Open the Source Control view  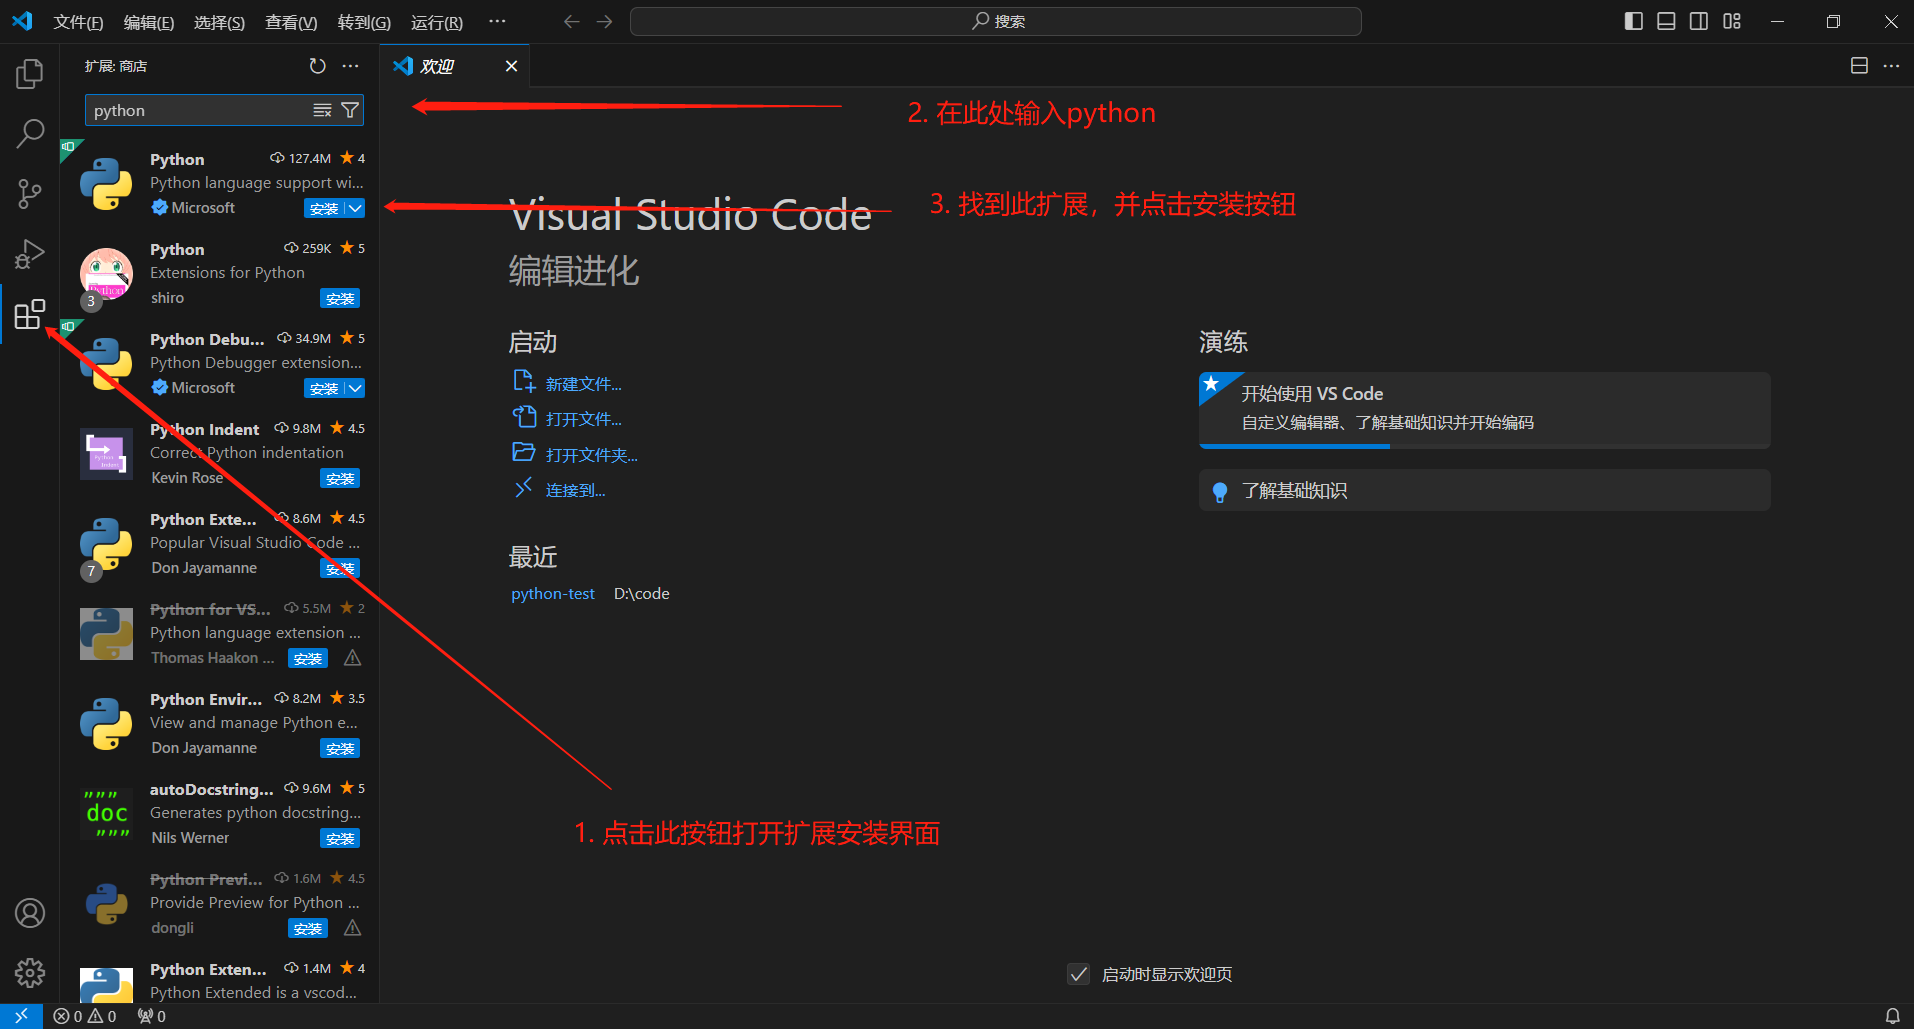(30, 194)
